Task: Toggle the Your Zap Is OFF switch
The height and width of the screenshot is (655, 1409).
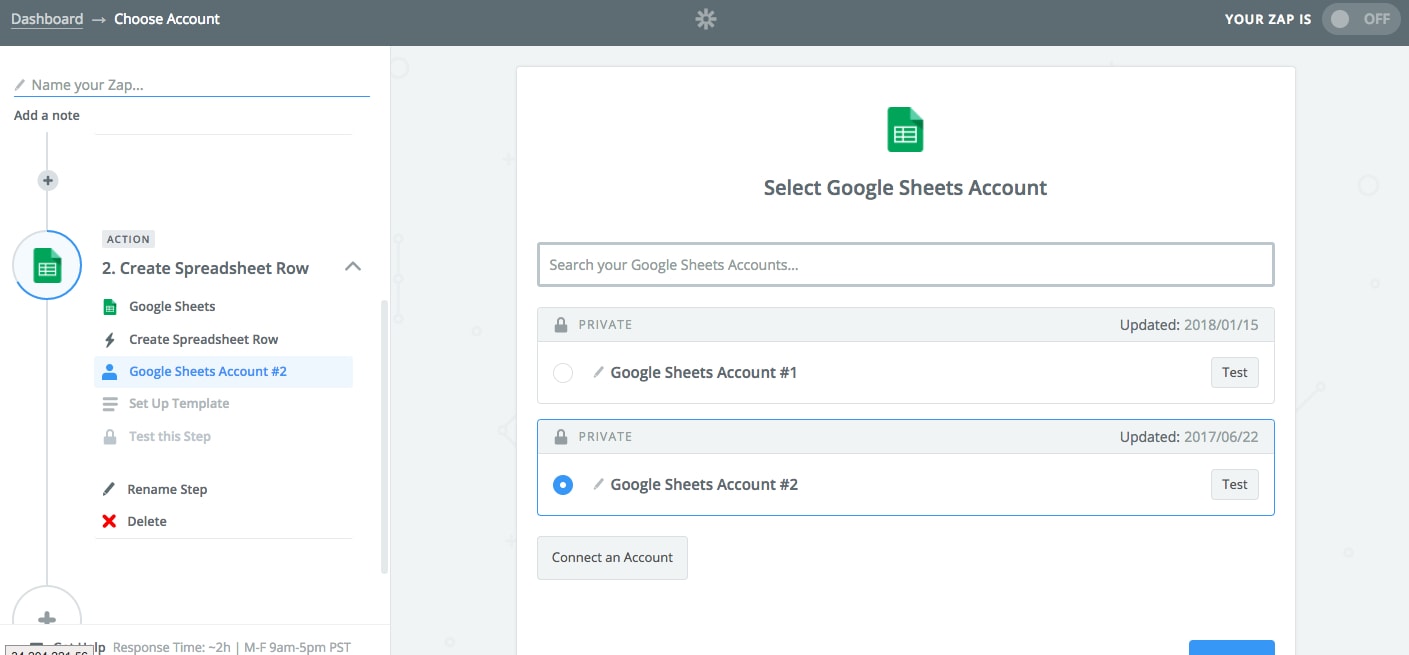Action: 1360,19
